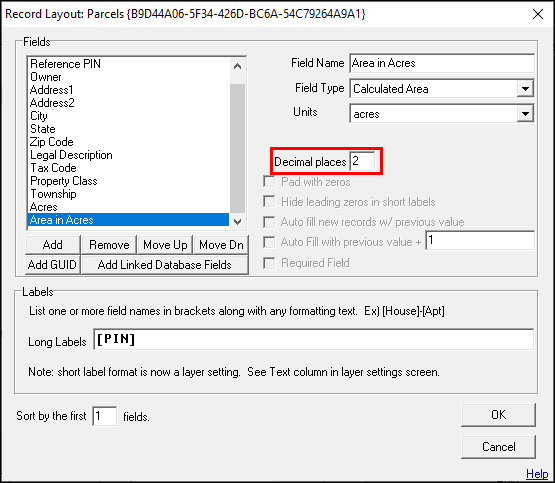555x483 pixels.
Task: Choose Reference PIN from the fields list
Action: pos(65,64)
